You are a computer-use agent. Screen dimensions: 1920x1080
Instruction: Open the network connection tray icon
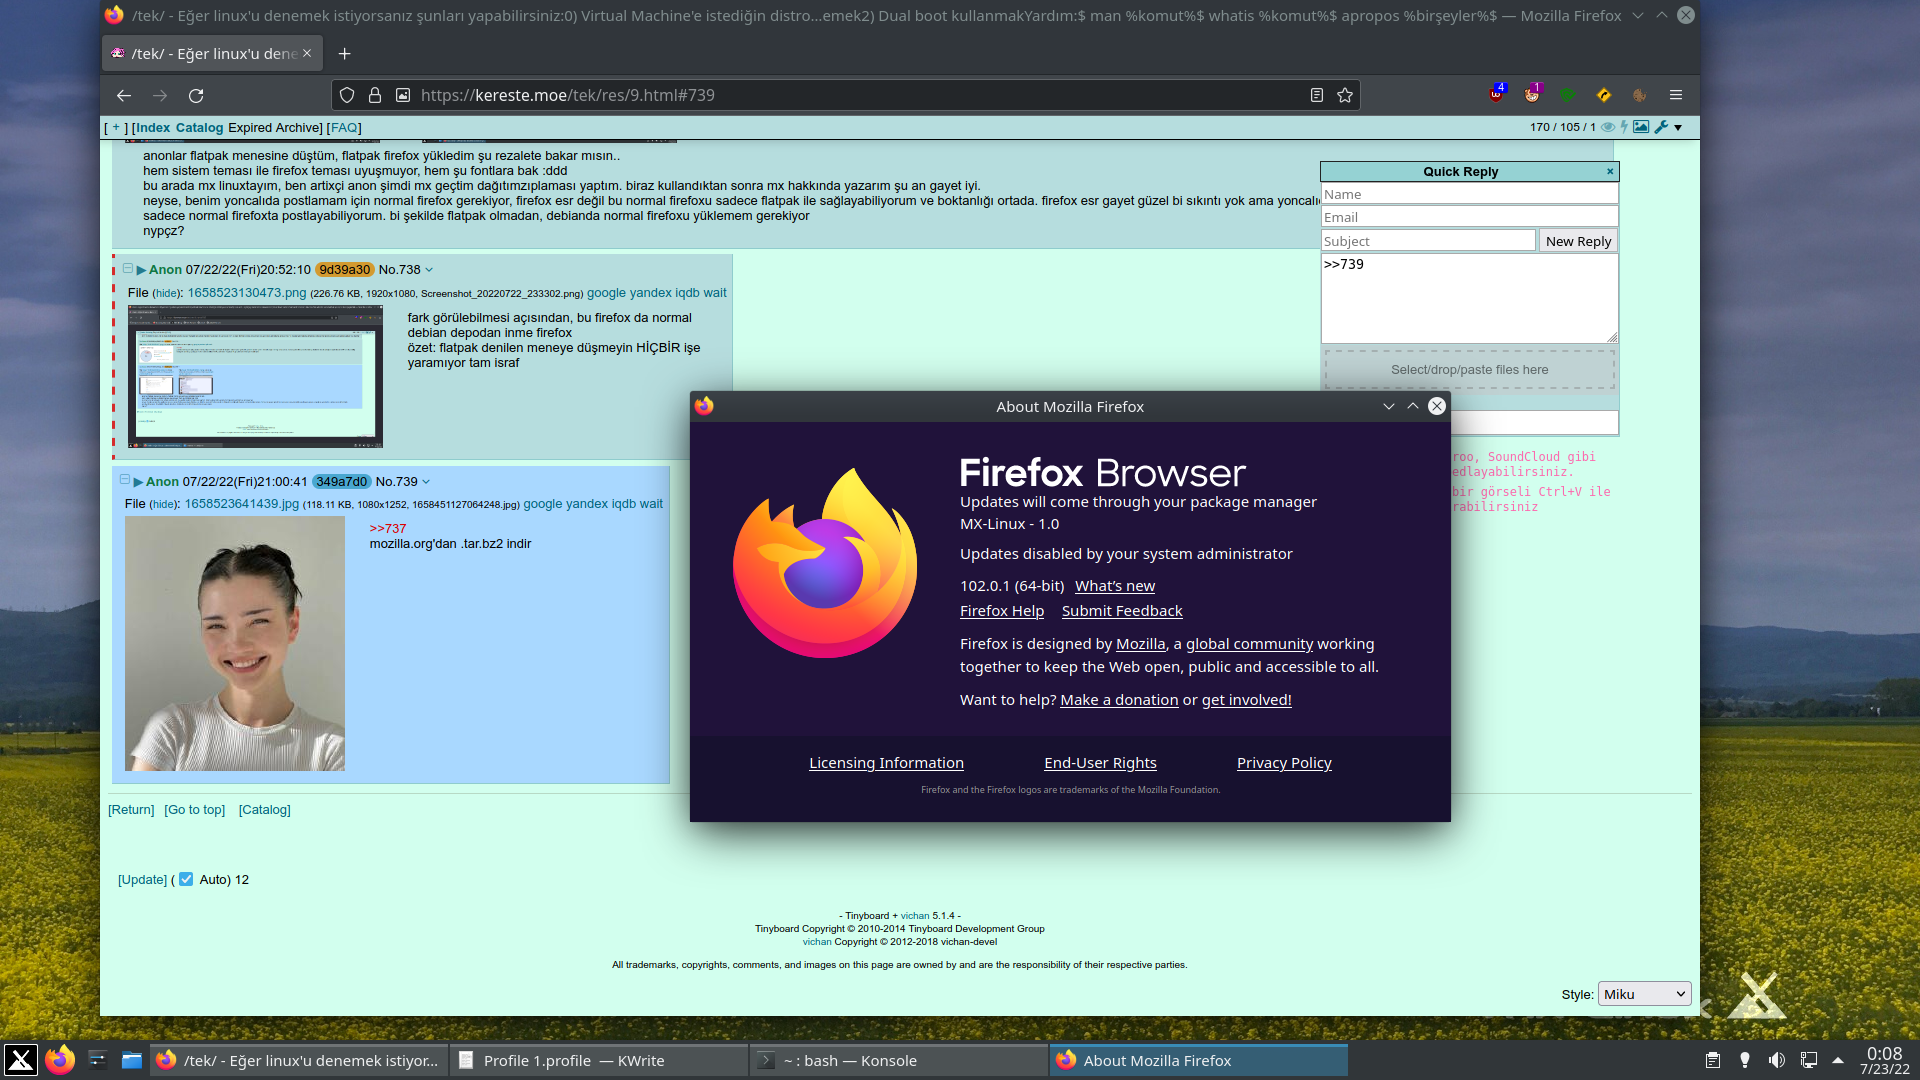pyautogui.click(x=1809, y=1060)
